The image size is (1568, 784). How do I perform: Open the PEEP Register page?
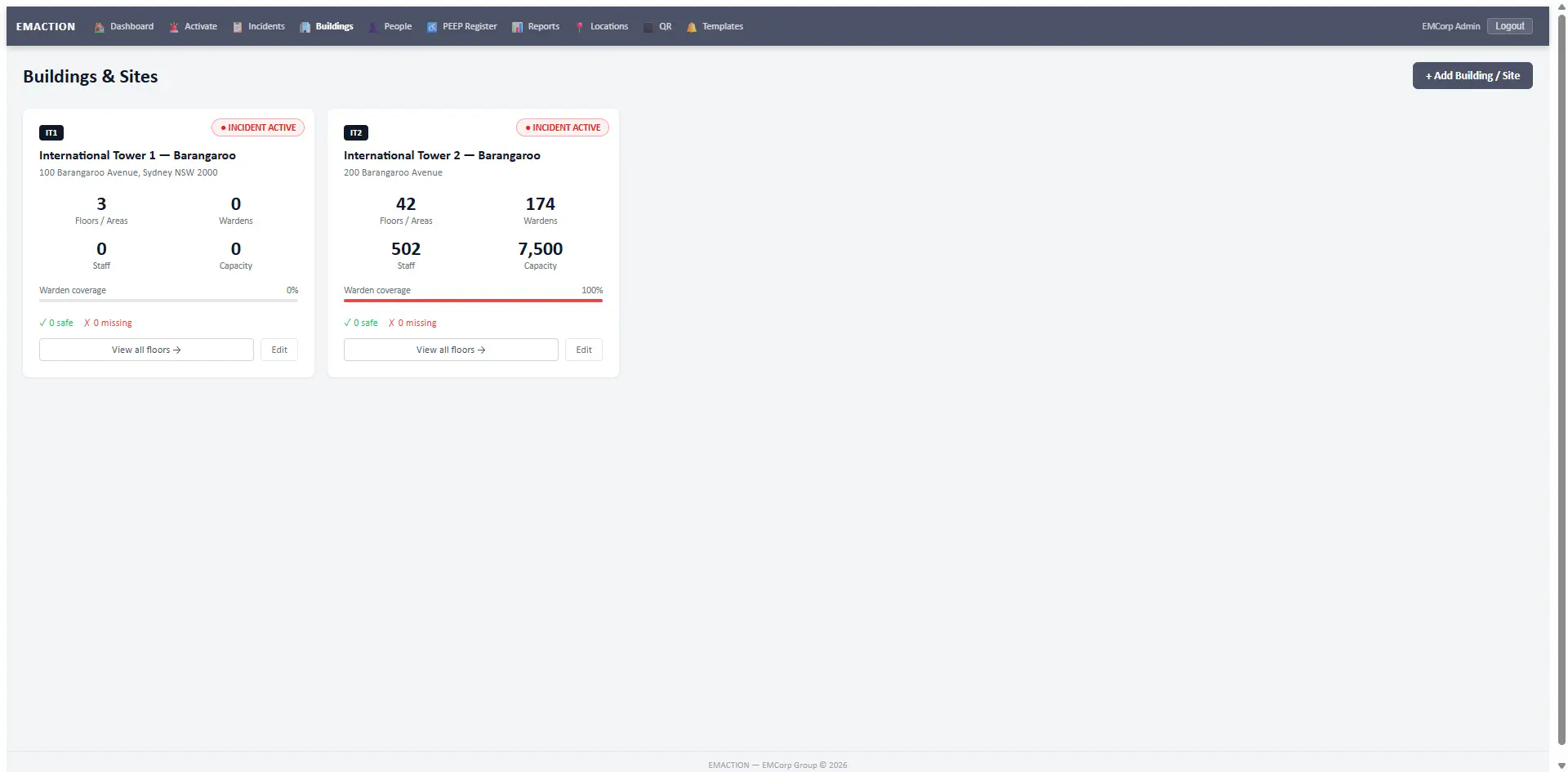click(470, 27)
